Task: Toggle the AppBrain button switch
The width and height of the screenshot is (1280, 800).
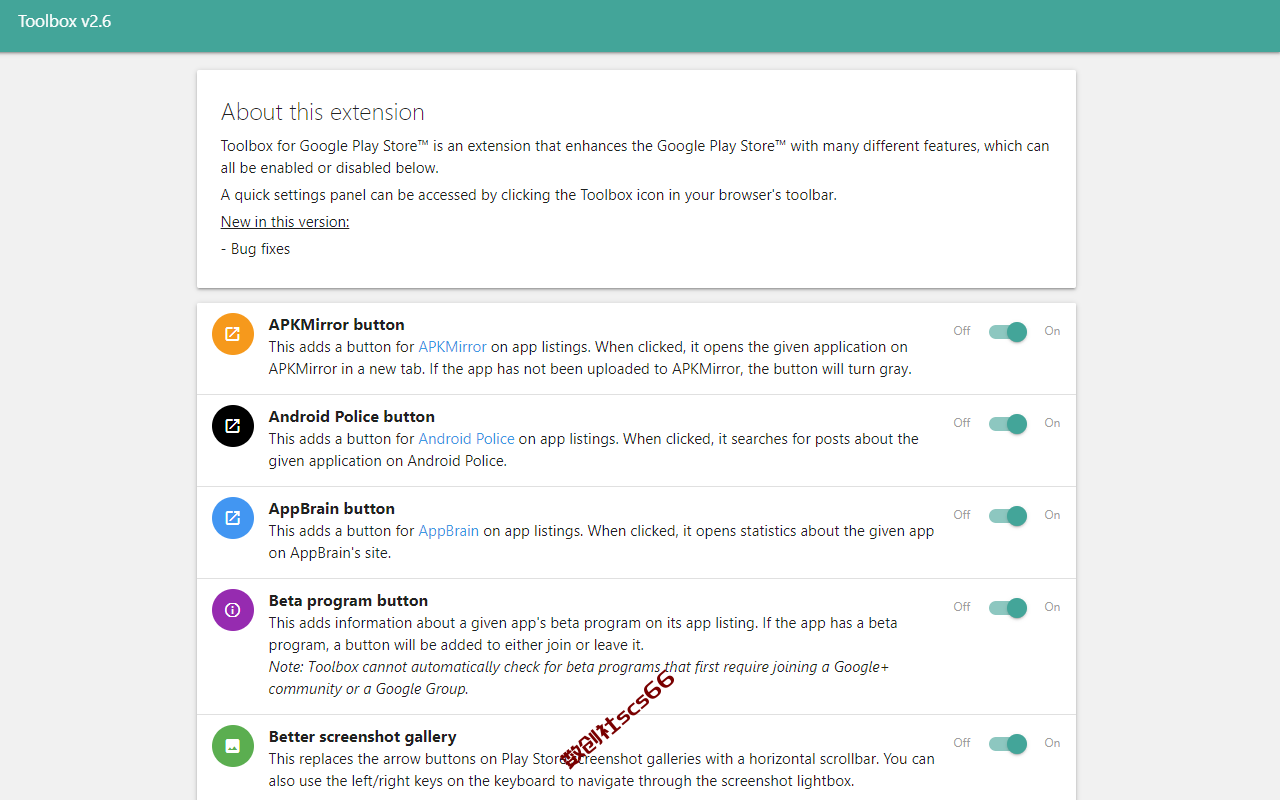Action: 1008,516
